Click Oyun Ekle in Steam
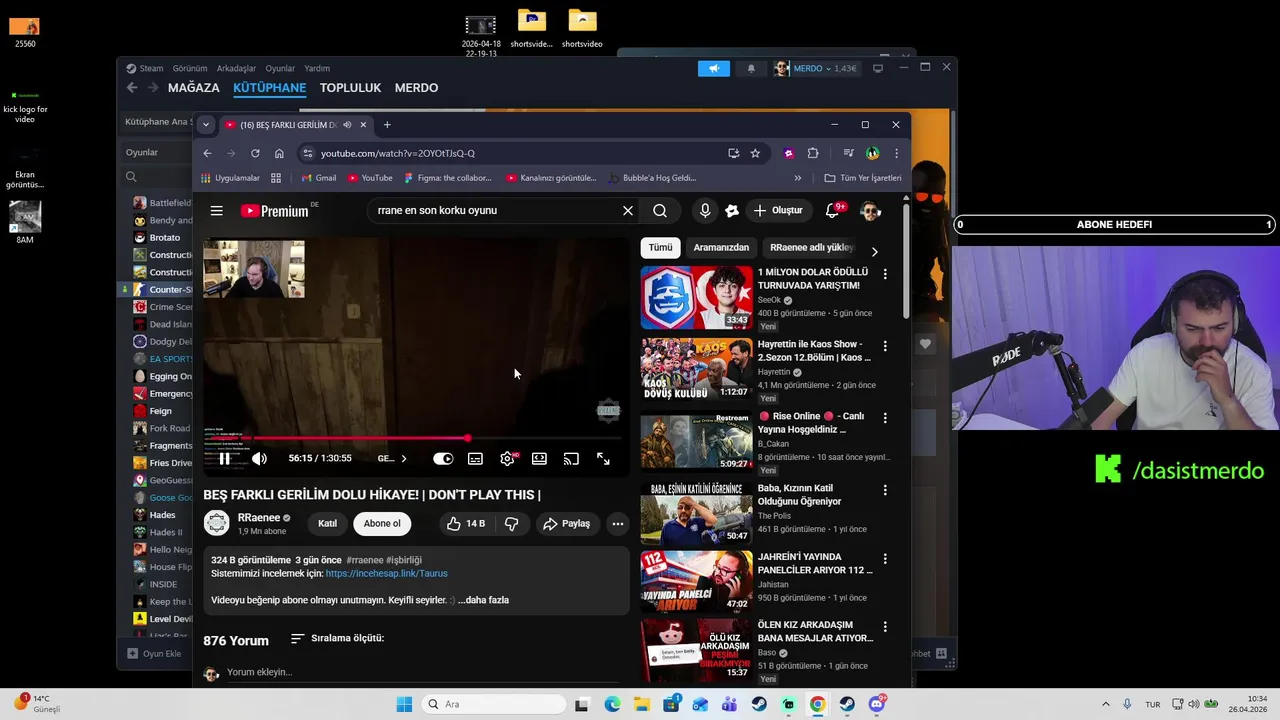The width and height of the screenshot is (1280, 720). click(154, 654)
